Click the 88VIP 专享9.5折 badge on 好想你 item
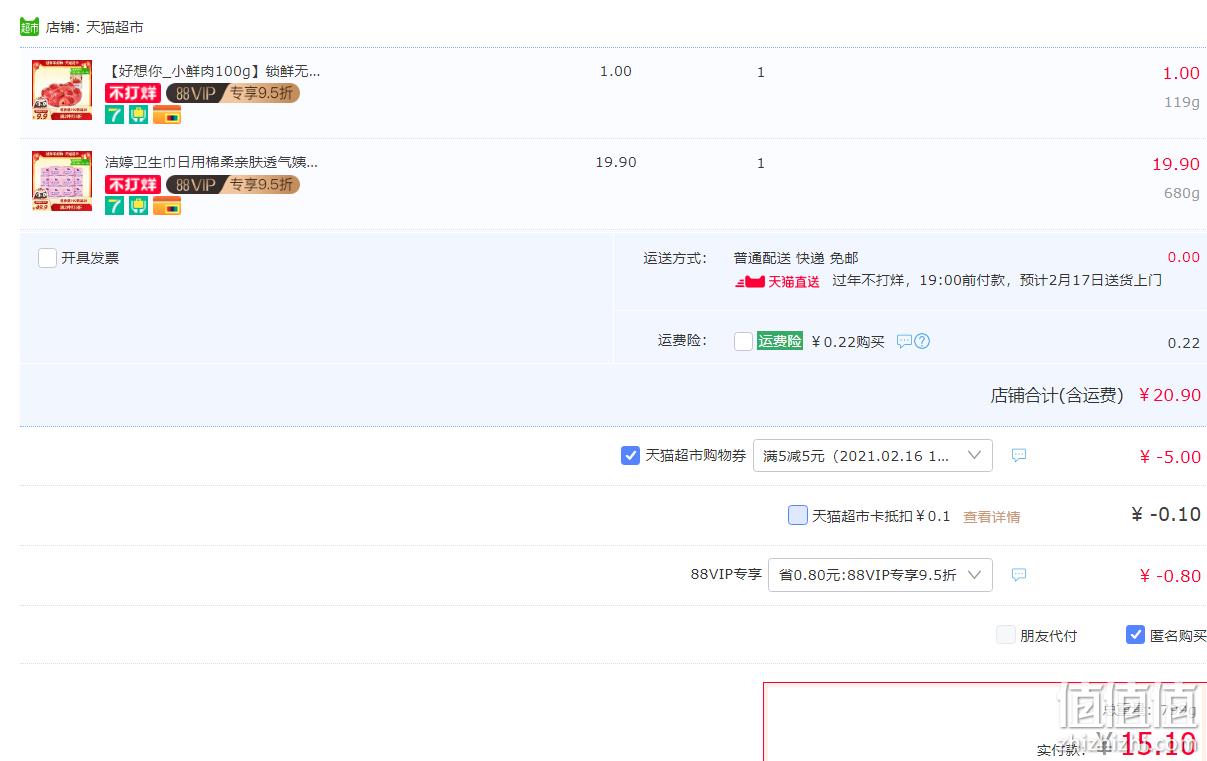The image size is (1207, 761). coord(233,93)
